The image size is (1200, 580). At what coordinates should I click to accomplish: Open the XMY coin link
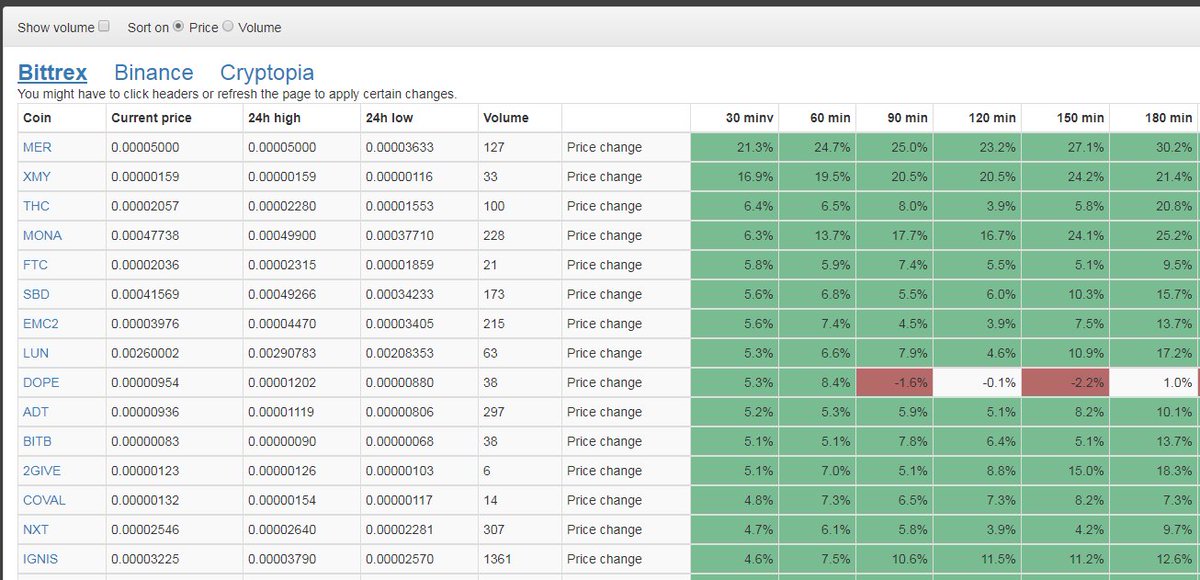click(x=38, y=177)
